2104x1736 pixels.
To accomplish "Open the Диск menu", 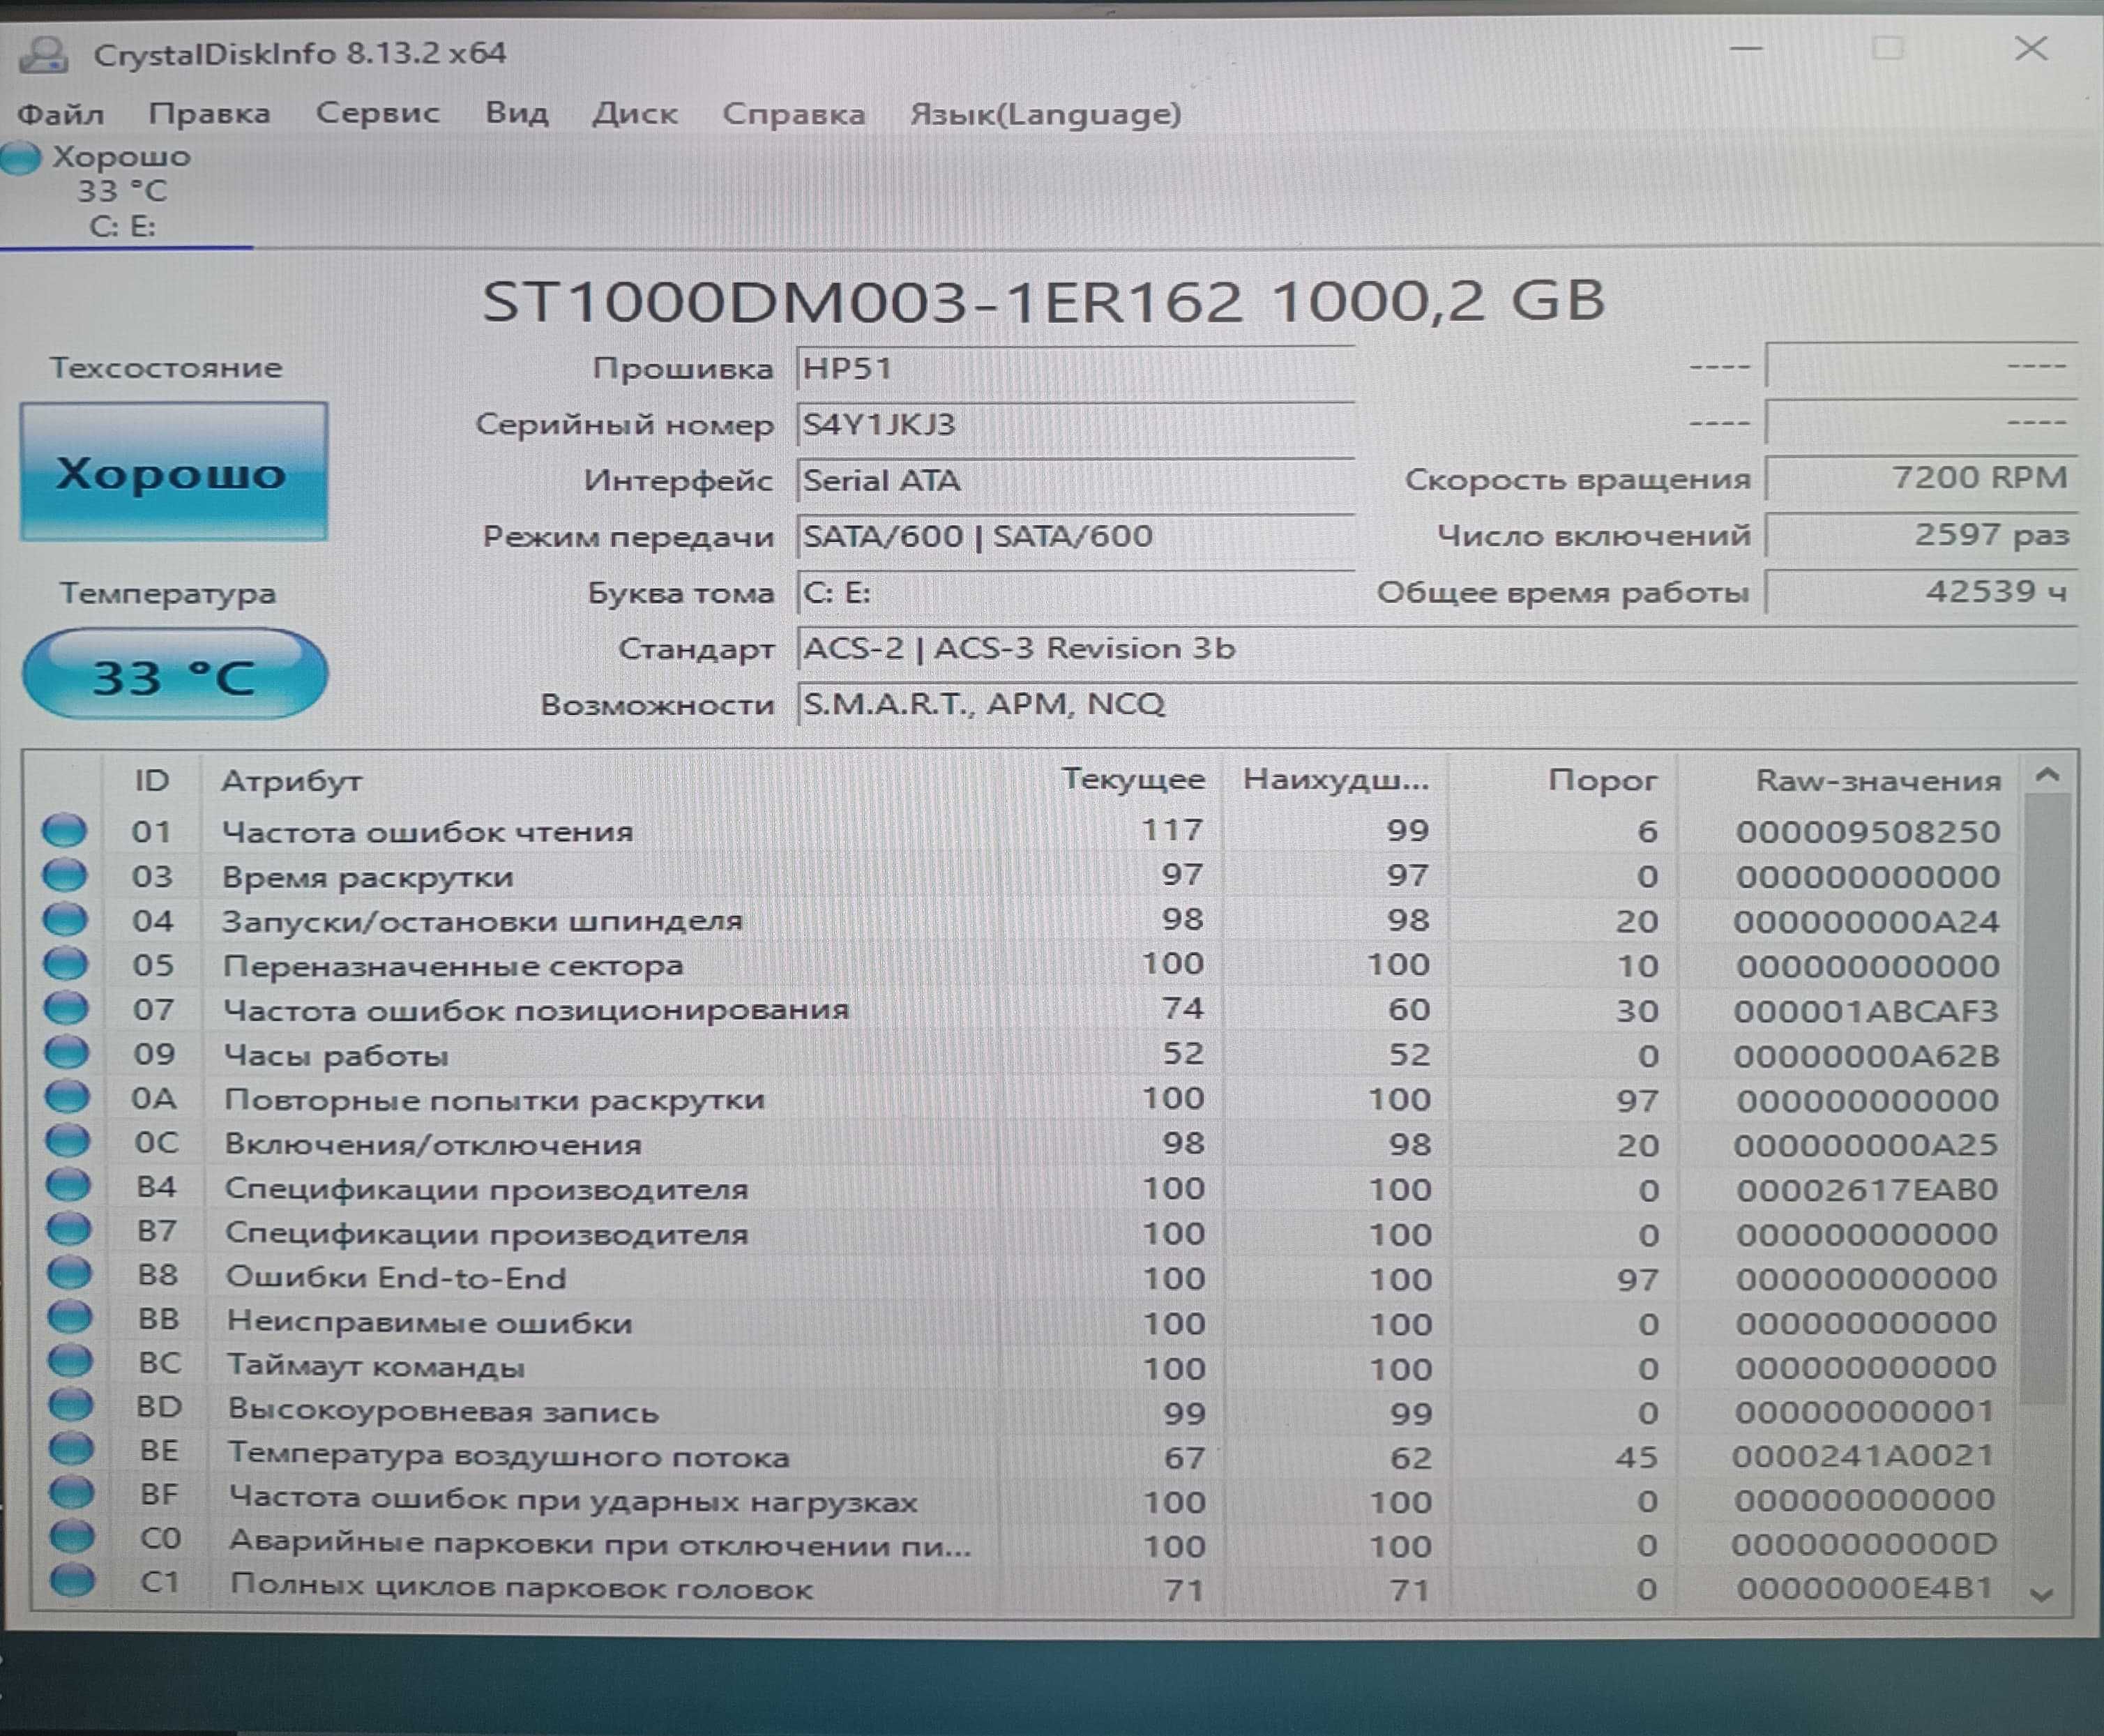I will click(635, 113).
